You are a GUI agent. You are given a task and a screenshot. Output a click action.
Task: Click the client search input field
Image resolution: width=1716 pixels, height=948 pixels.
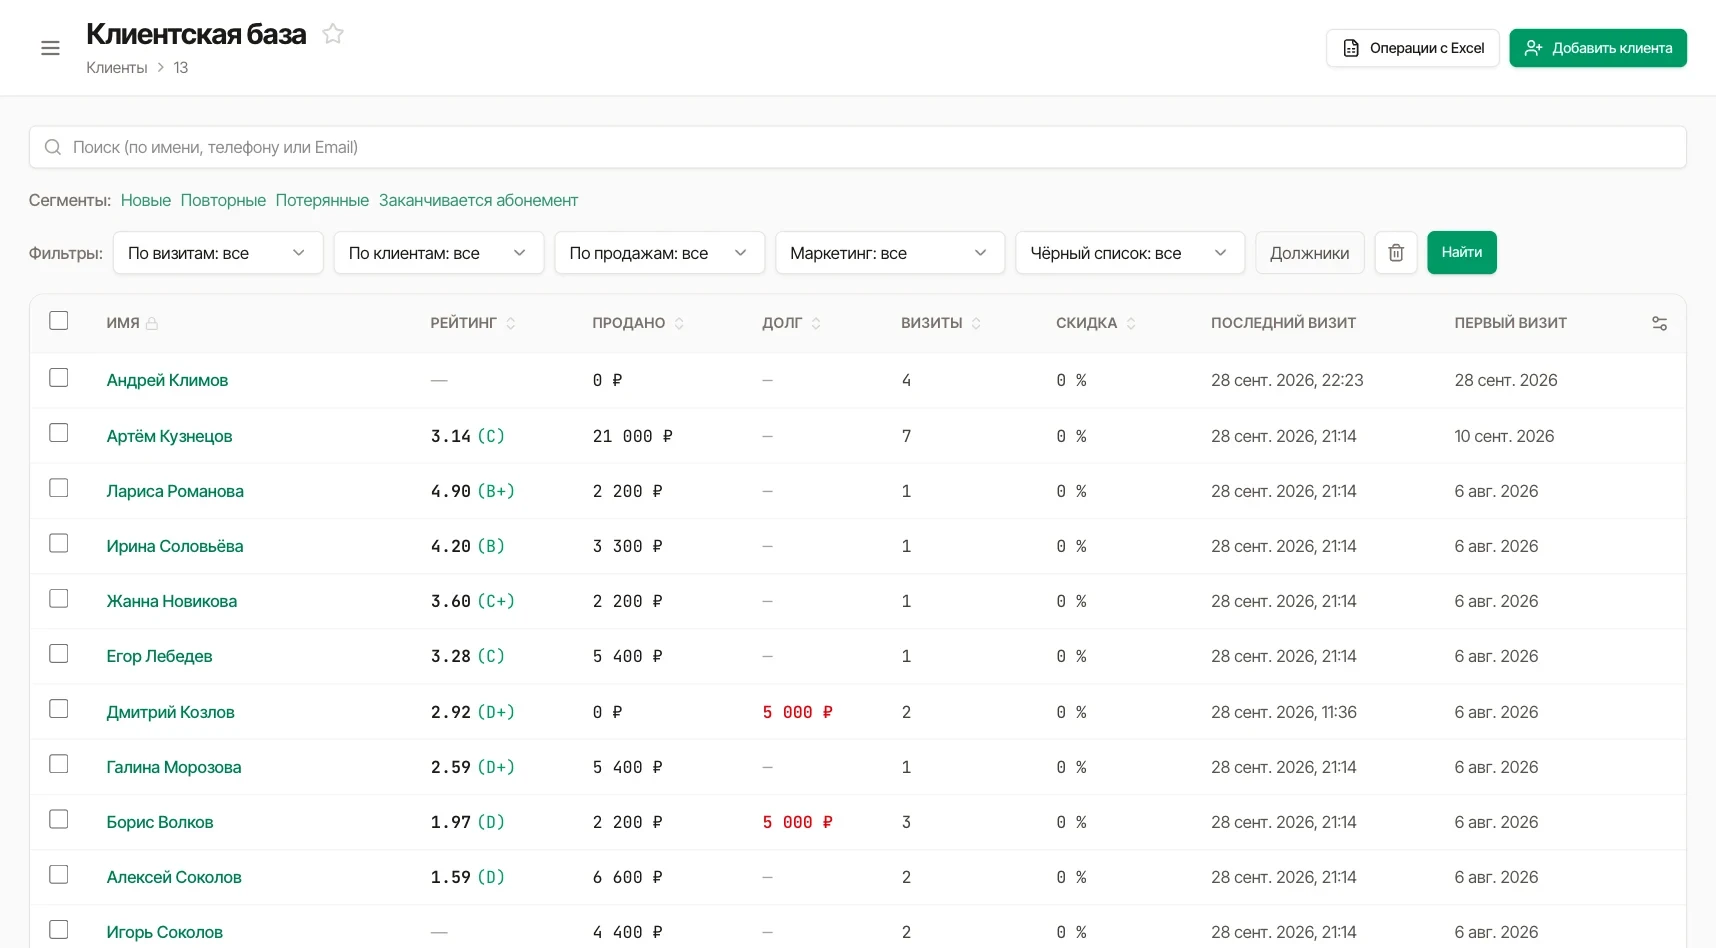pos(858,147)
